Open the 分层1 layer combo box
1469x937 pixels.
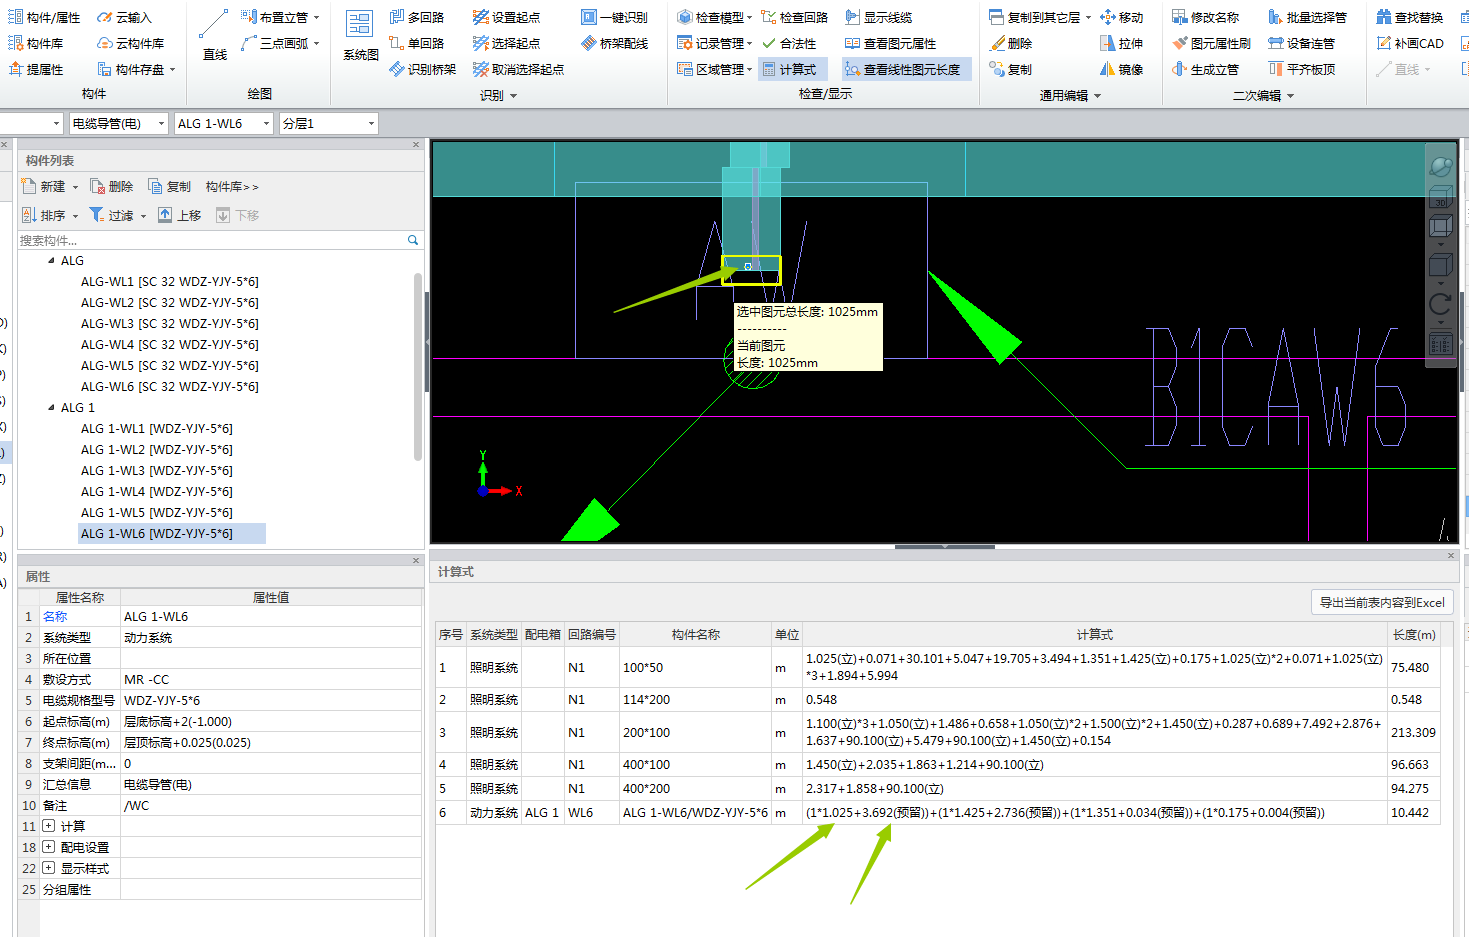click(x=328, y=123)
